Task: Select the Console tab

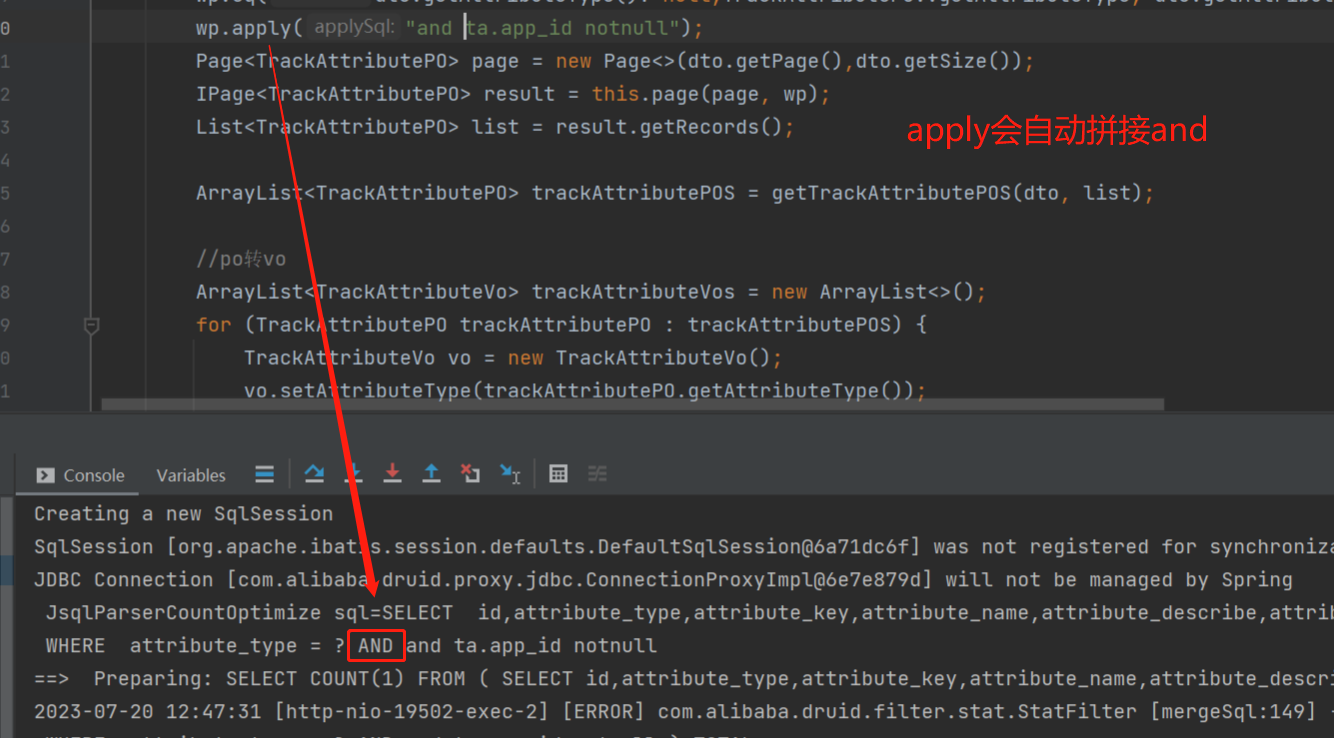Action: tap(89, 474)
